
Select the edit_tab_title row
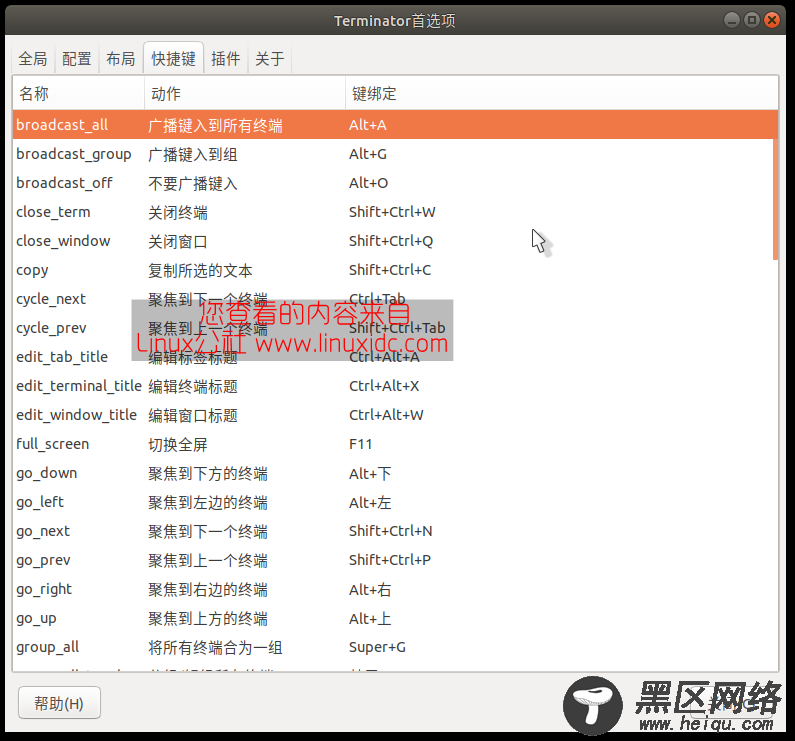pos(395,357)
